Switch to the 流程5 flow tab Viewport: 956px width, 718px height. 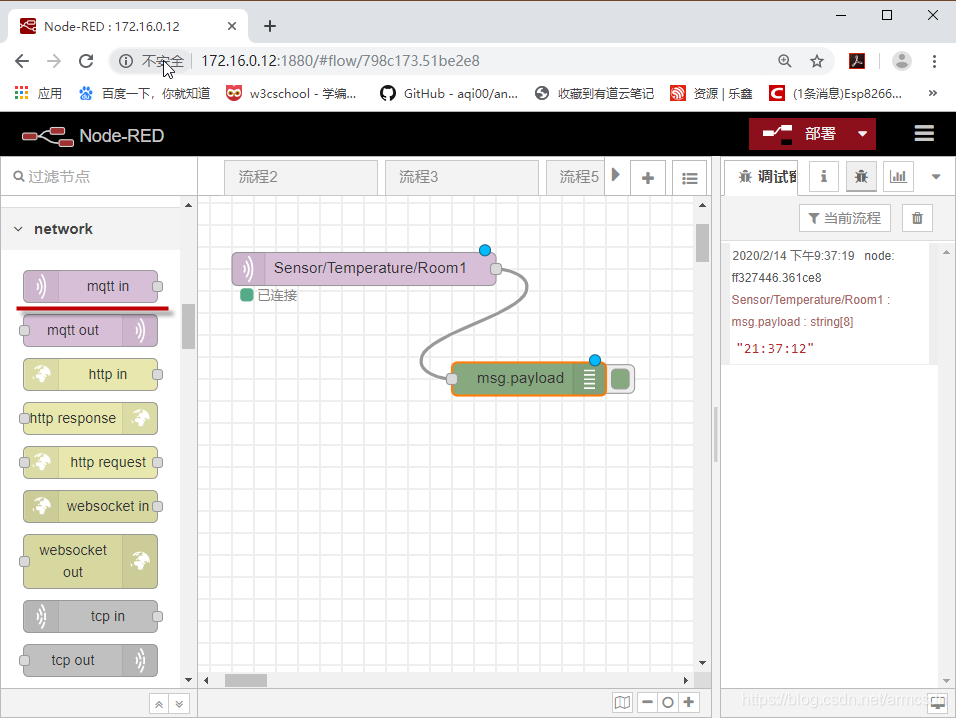(x=576, y=177)
